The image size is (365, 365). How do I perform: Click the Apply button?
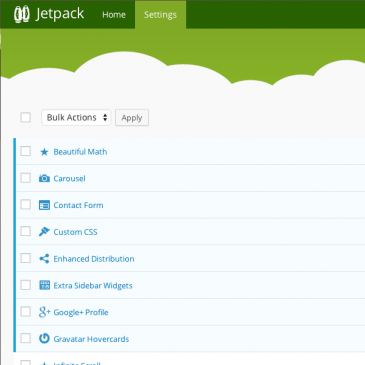coord(132,118)
